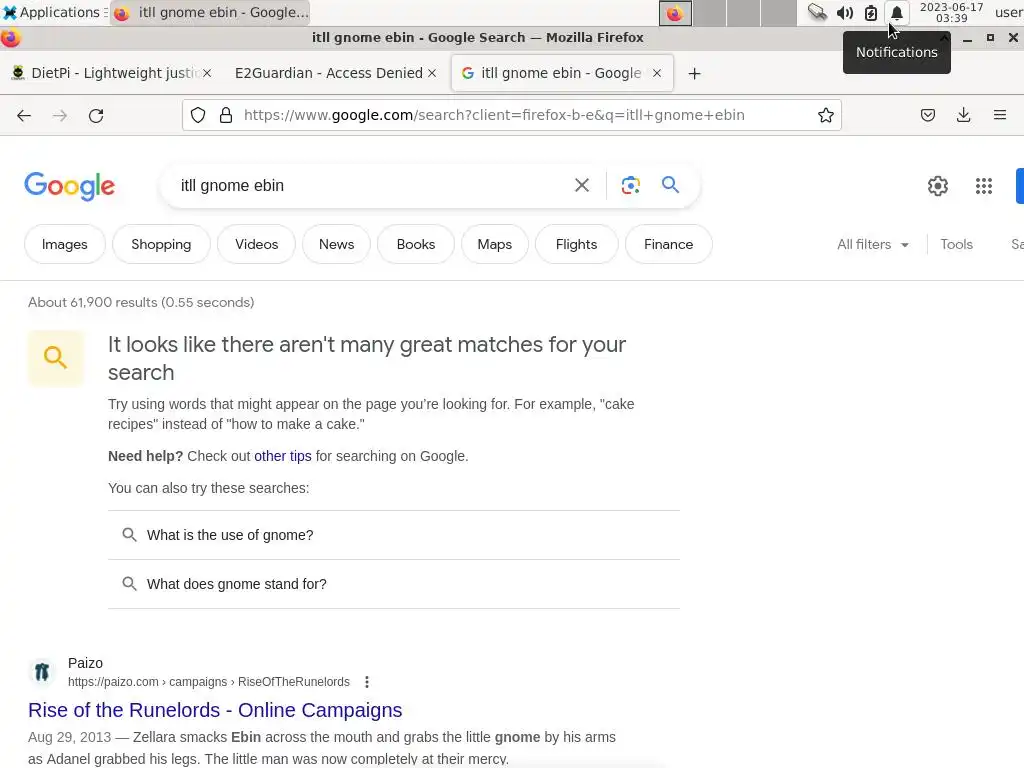Image resolution: width=1024 pixels, height=768 pixels.
Task: Submit search with the magnifier icon
Action: [671, 185]
